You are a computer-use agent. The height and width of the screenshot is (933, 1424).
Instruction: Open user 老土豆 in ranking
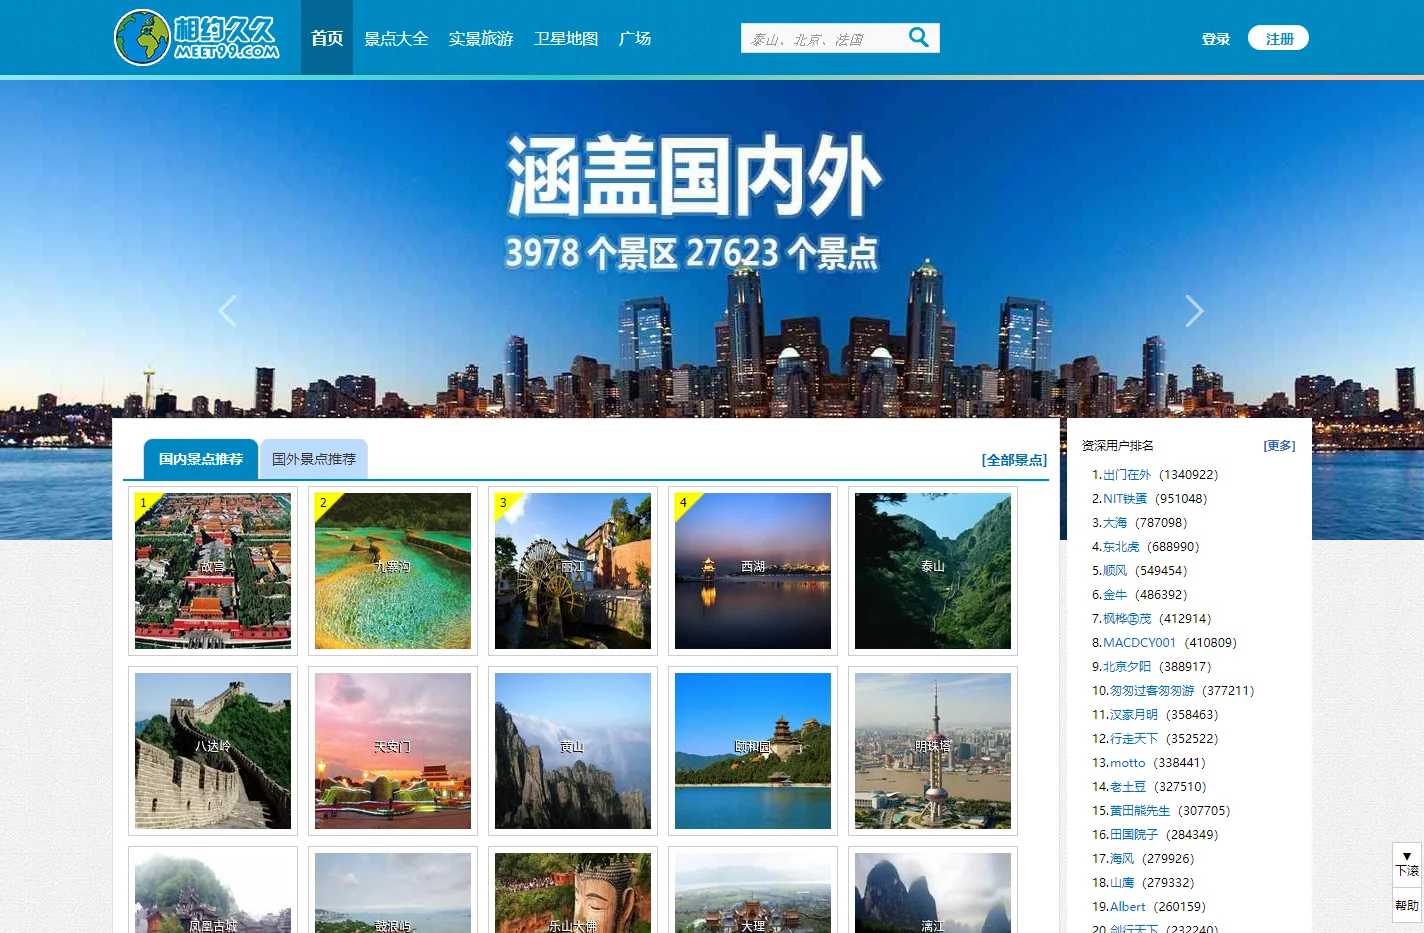[1128, 787]
